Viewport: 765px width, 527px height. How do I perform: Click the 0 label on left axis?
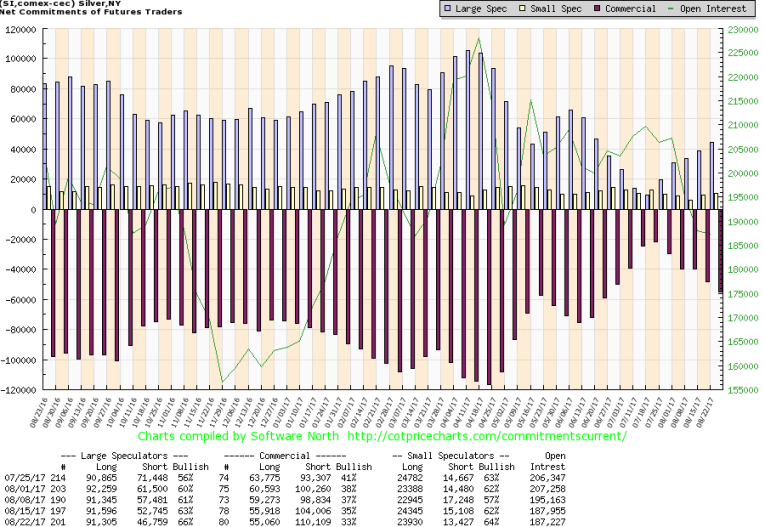click(x=34, y=209)
